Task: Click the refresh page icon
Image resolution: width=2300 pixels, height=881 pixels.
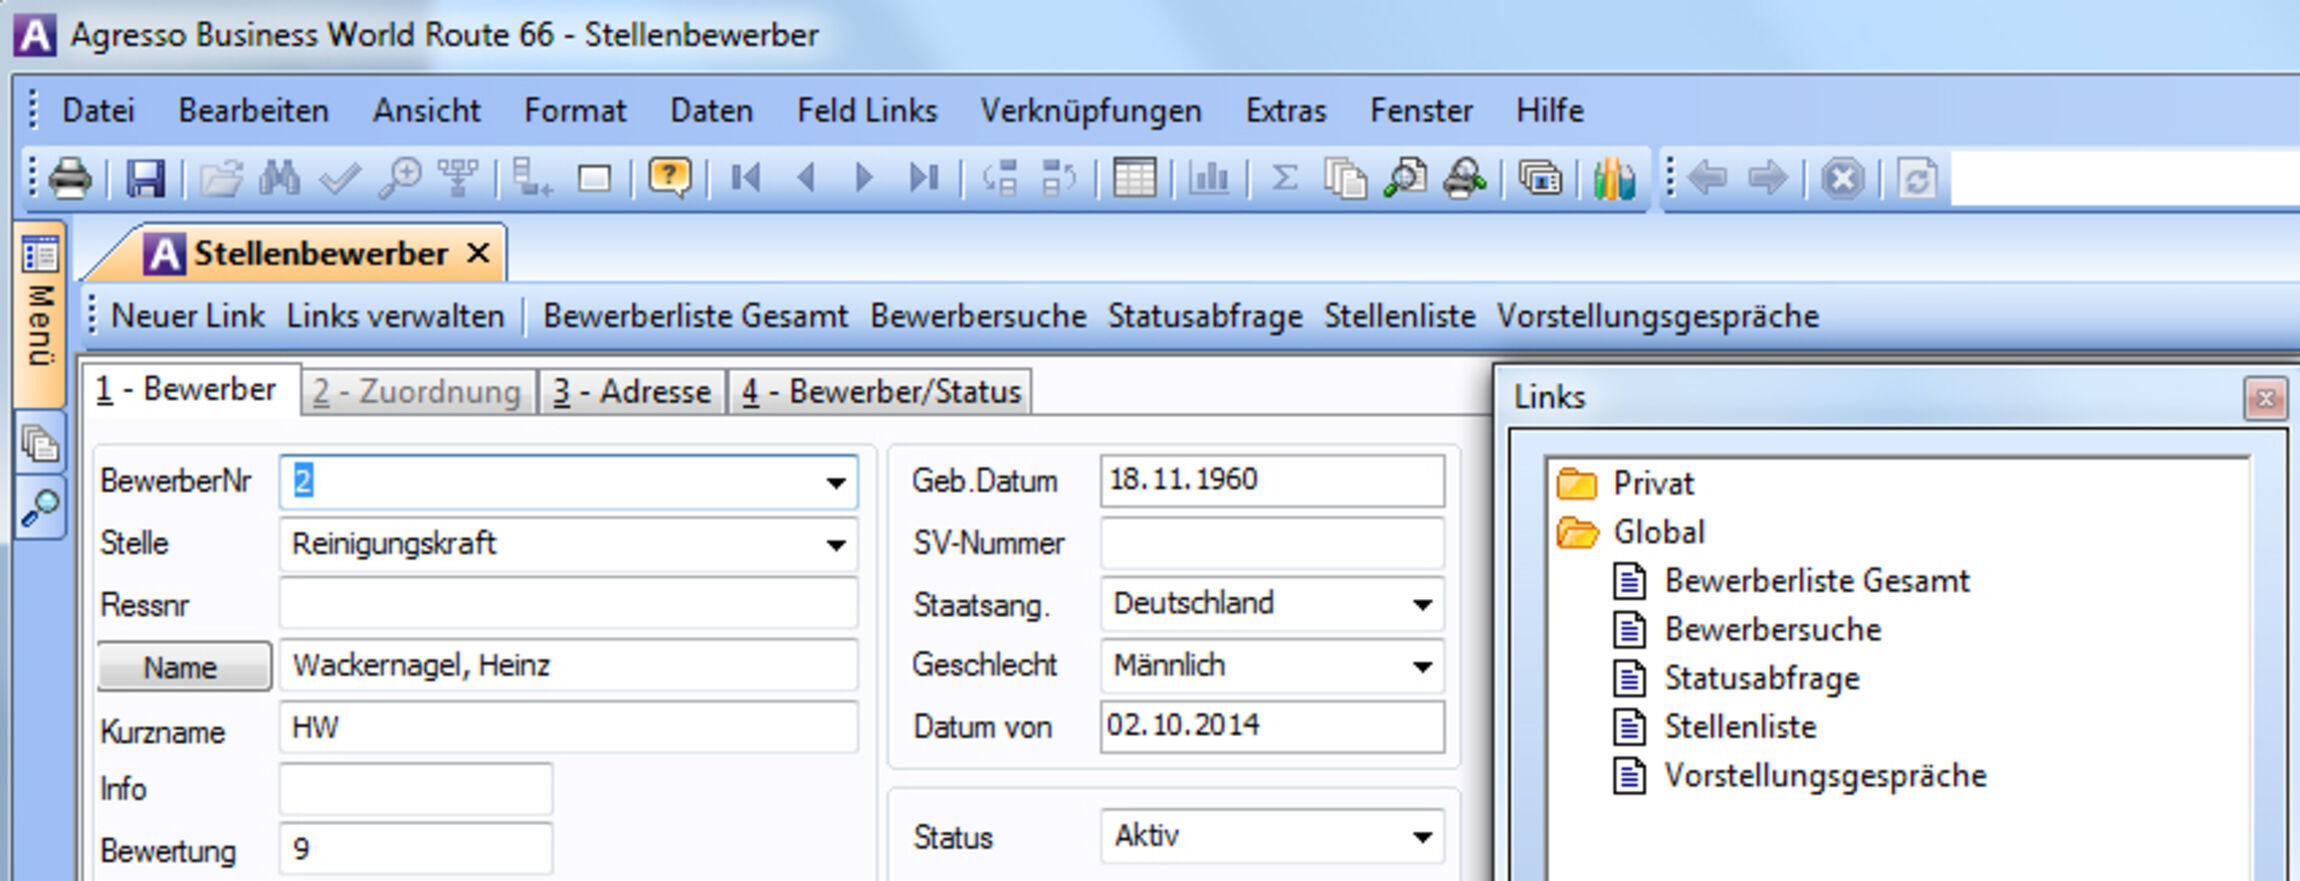Action: [1917, 180]
